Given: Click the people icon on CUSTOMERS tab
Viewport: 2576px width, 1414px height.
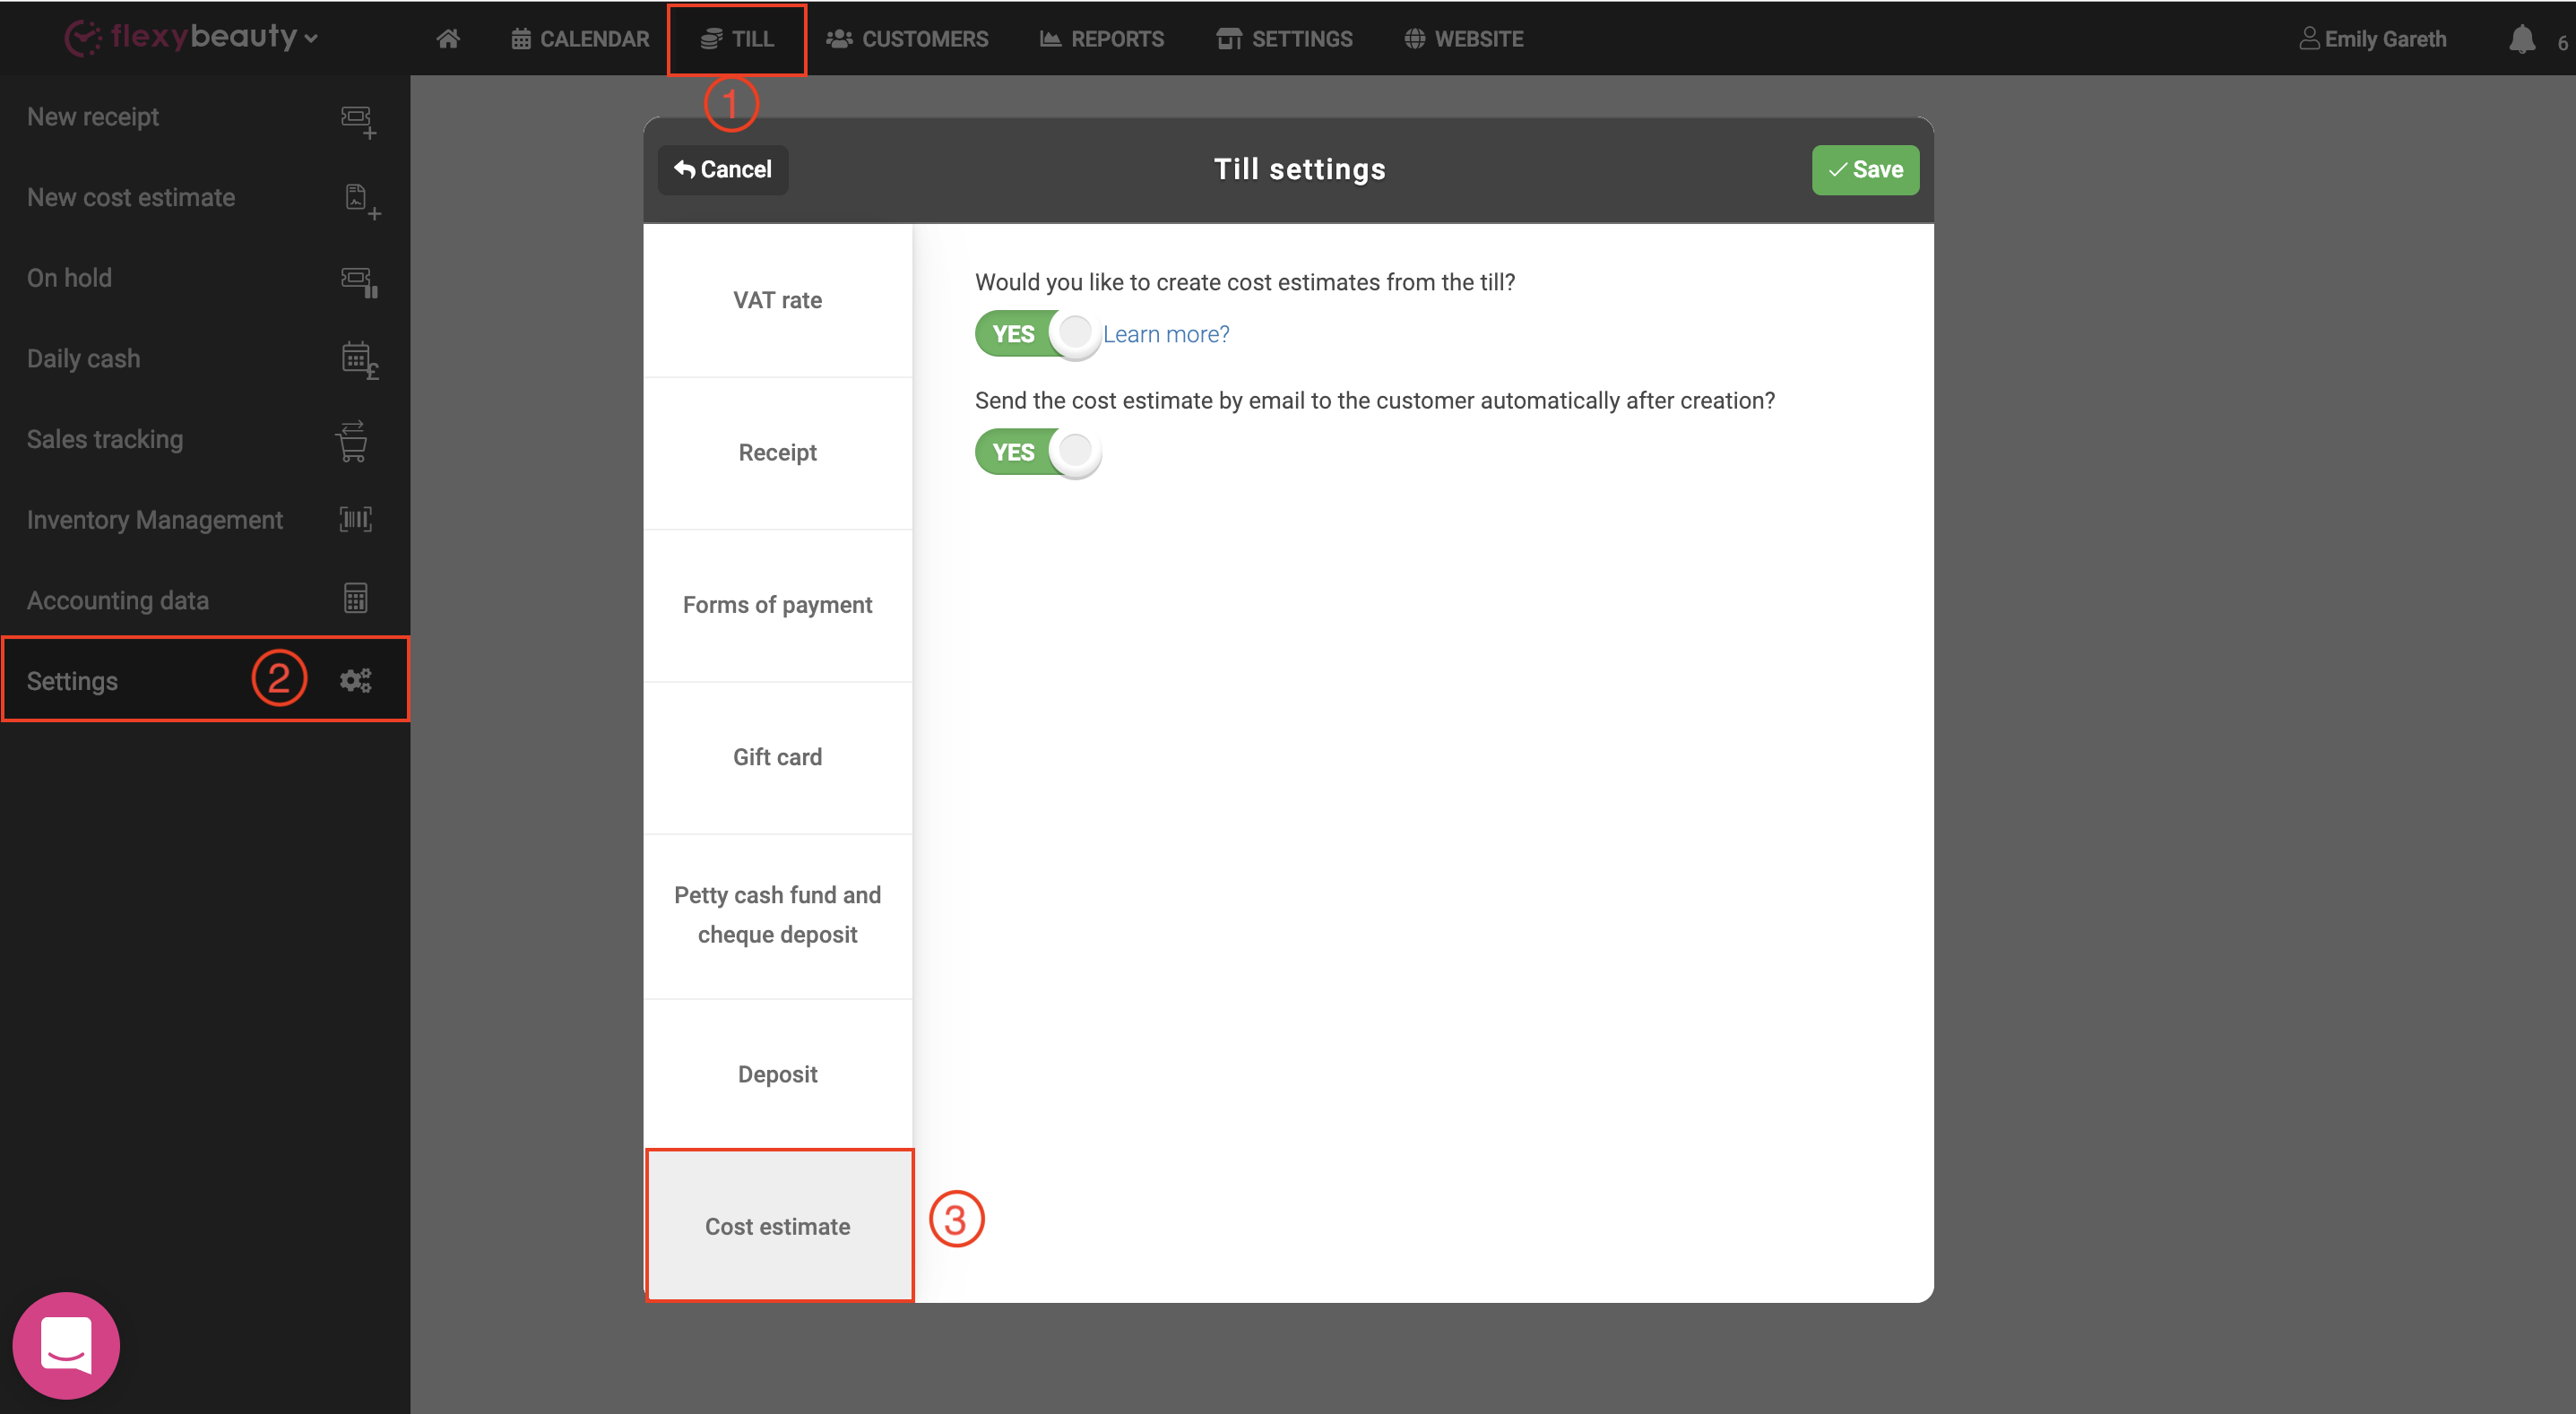Looking at the screenshot, I should pos(839,39).
